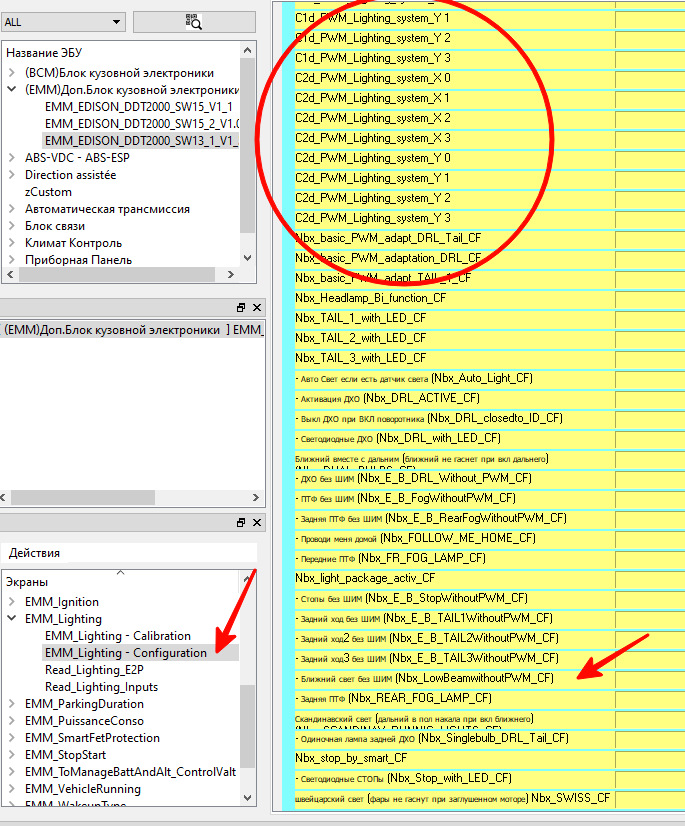Screen dimensions: 685x826
Task: Expand the EMM_Ignition screens group
Action: coord(12,602)
